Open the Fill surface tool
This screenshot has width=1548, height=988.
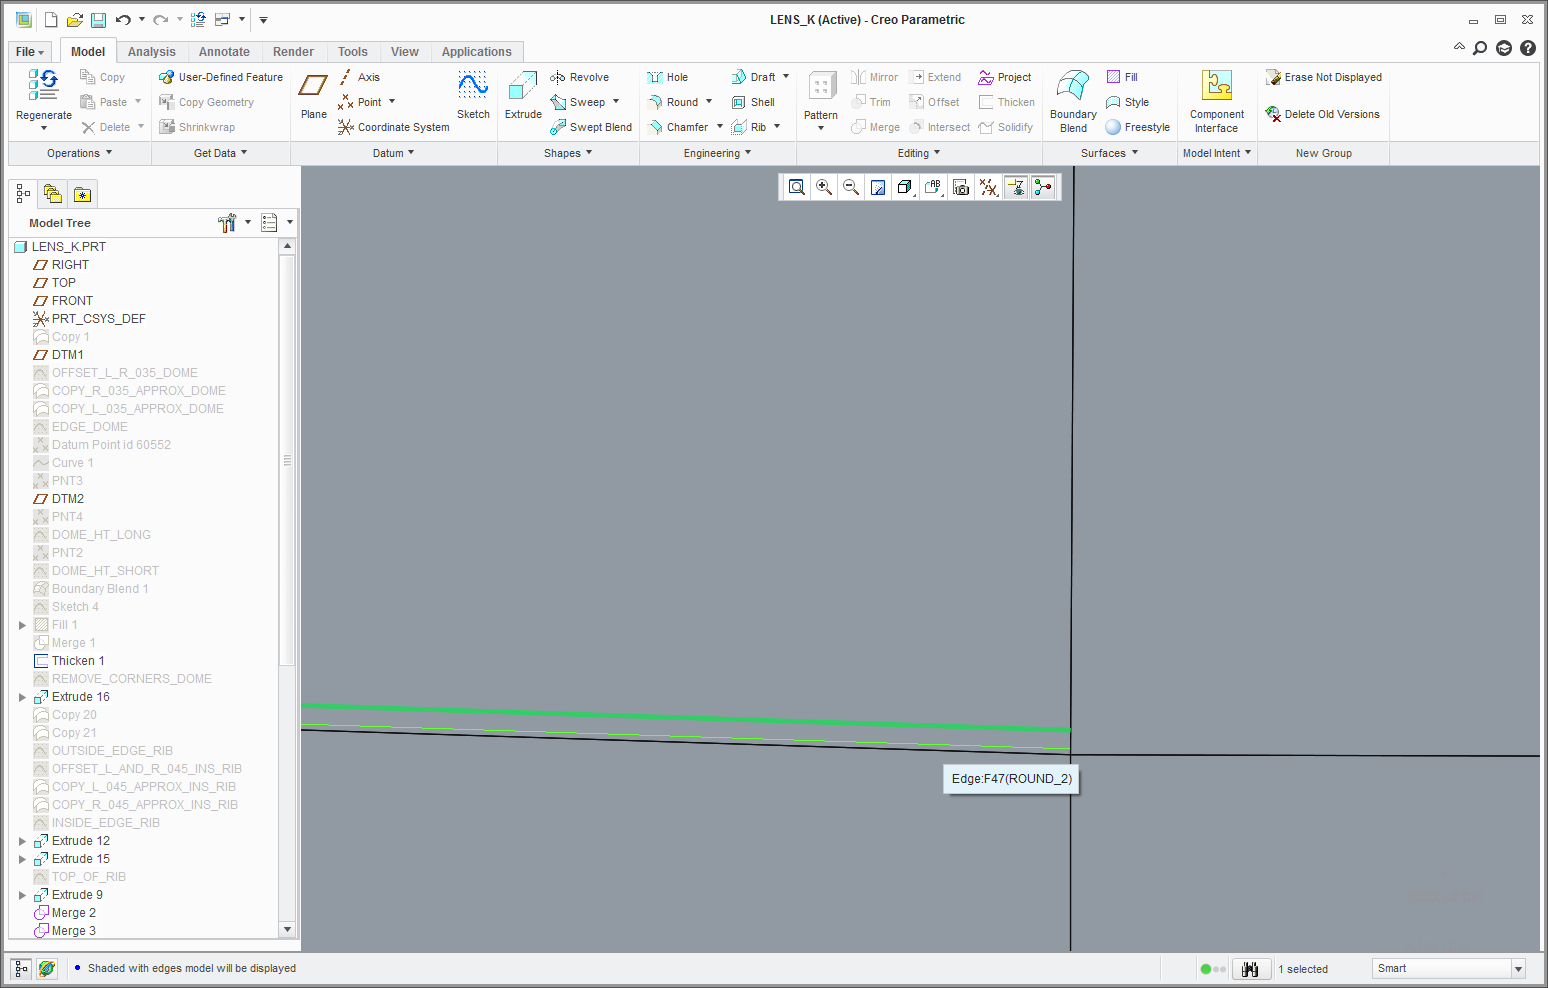(x=1122, y=77)
